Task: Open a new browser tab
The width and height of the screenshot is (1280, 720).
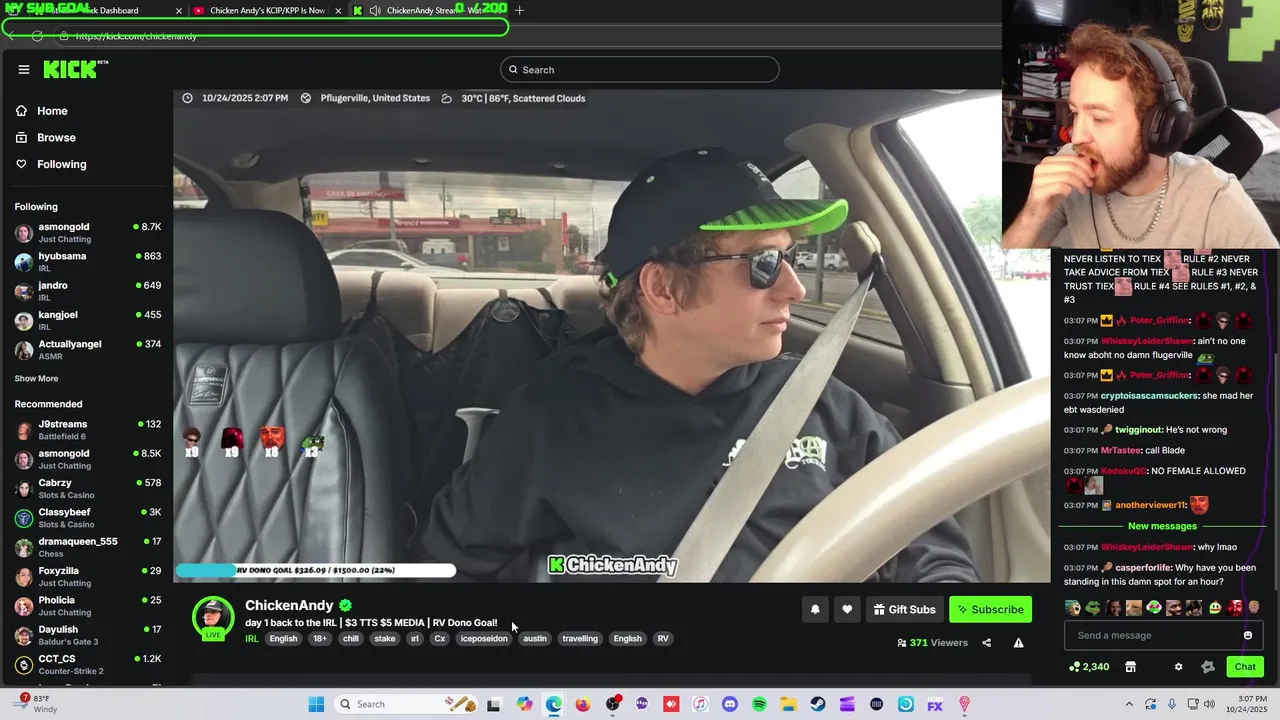Action: (519, 10)
